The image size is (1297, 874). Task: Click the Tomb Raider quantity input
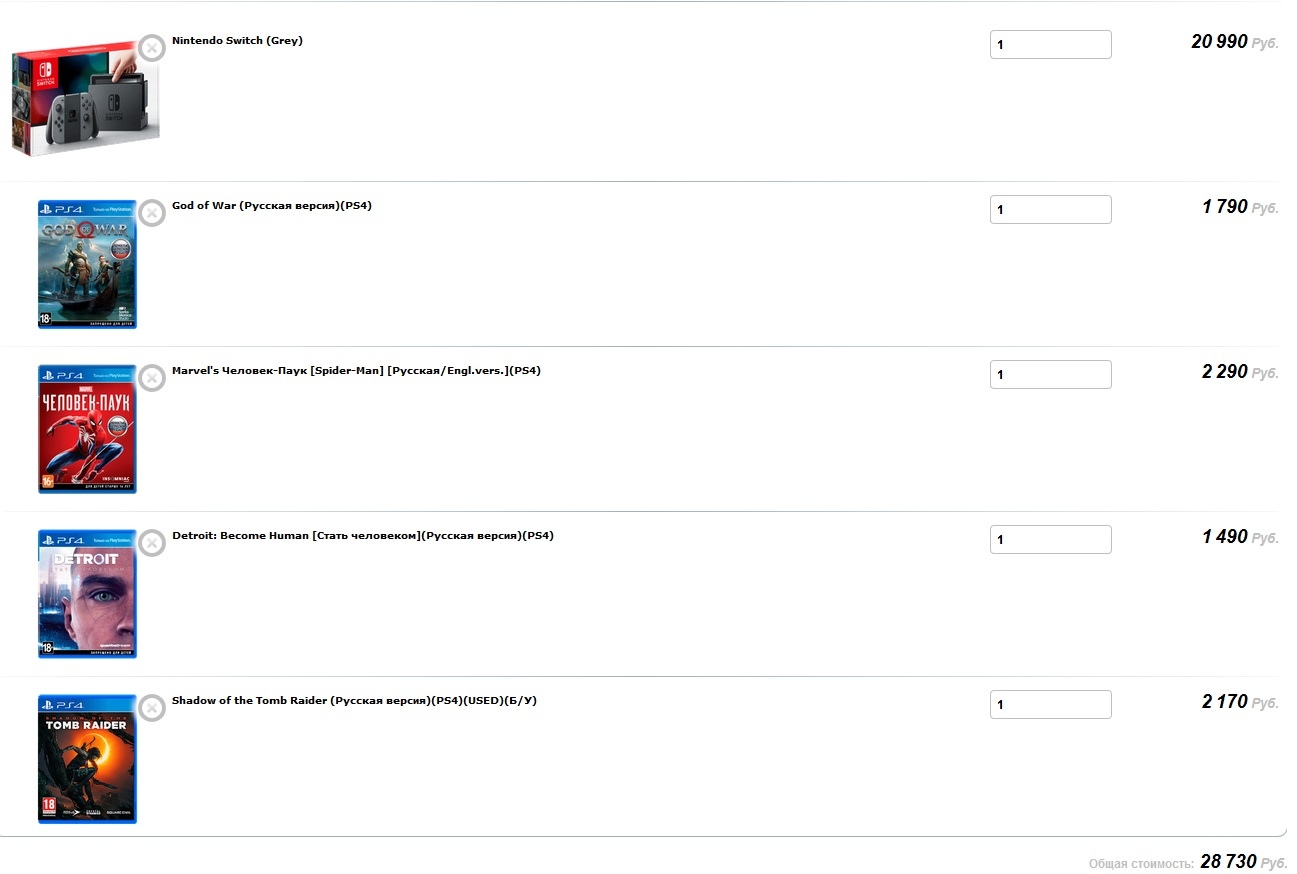pos(1050,705)
